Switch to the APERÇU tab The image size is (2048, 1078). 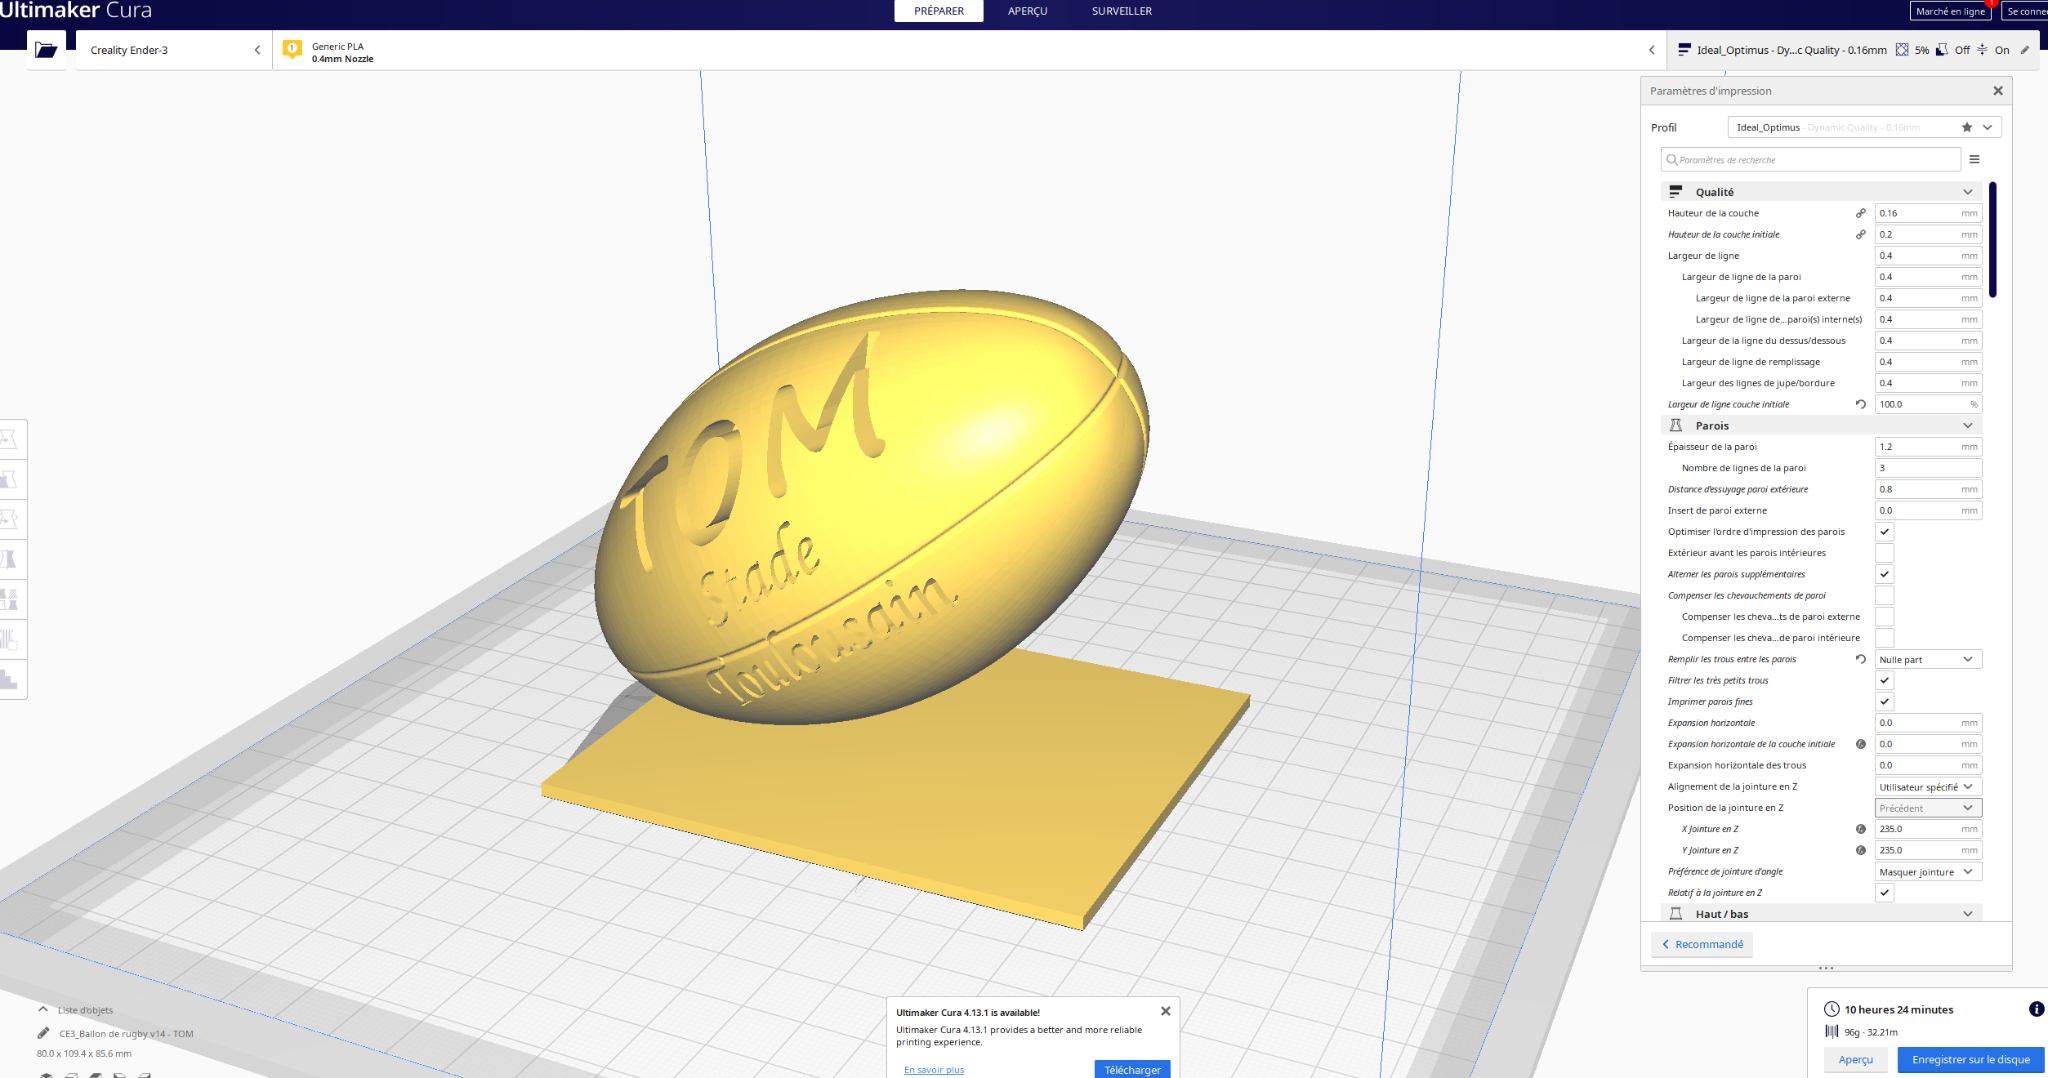tap(1027, 11)
